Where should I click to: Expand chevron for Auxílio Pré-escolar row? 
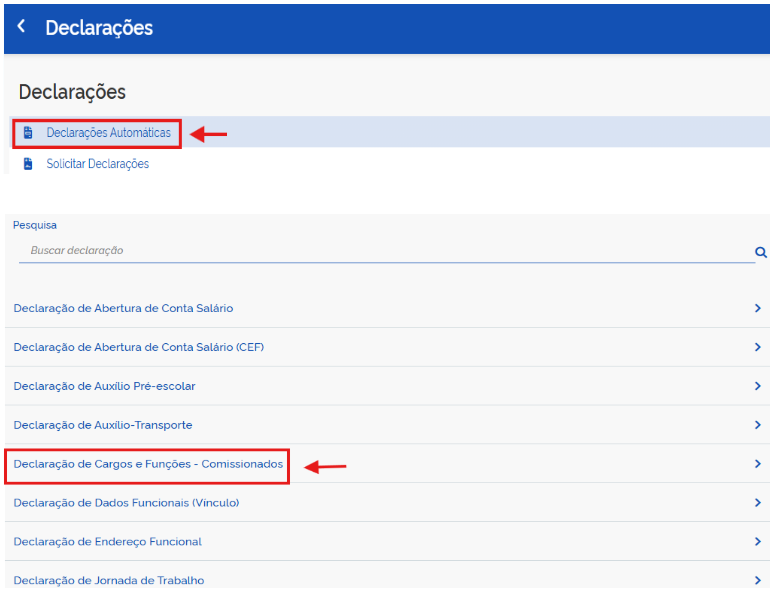click(758, 386)
